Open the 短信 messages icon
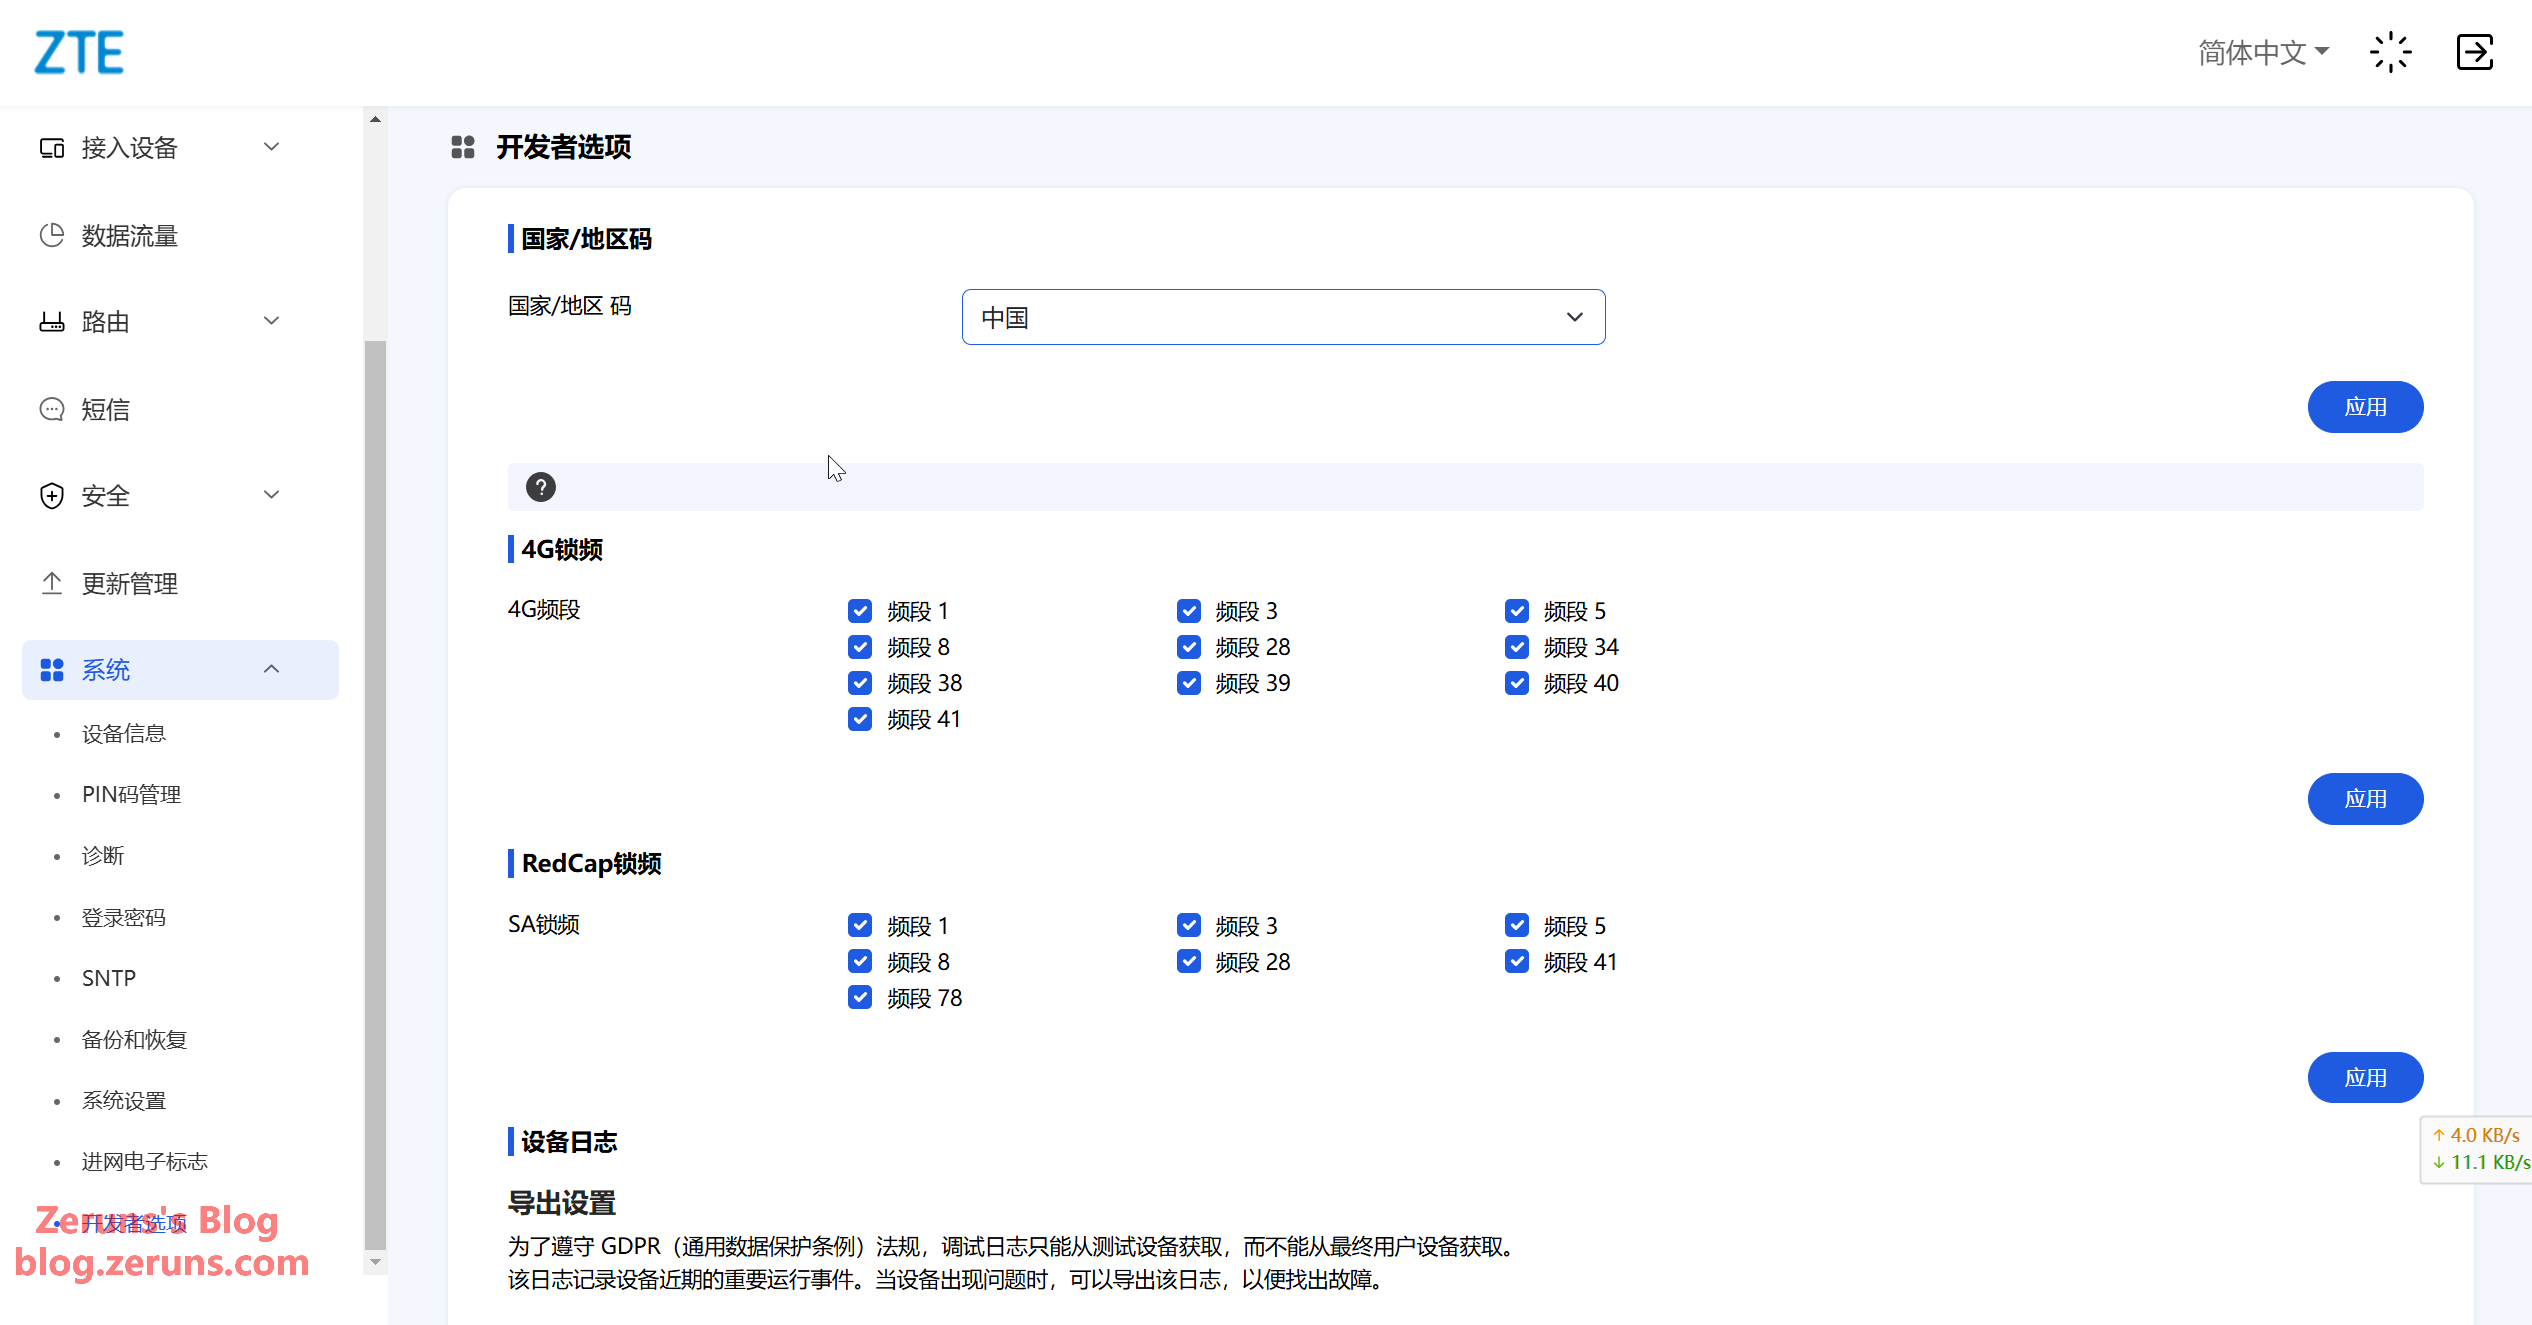 52,410
